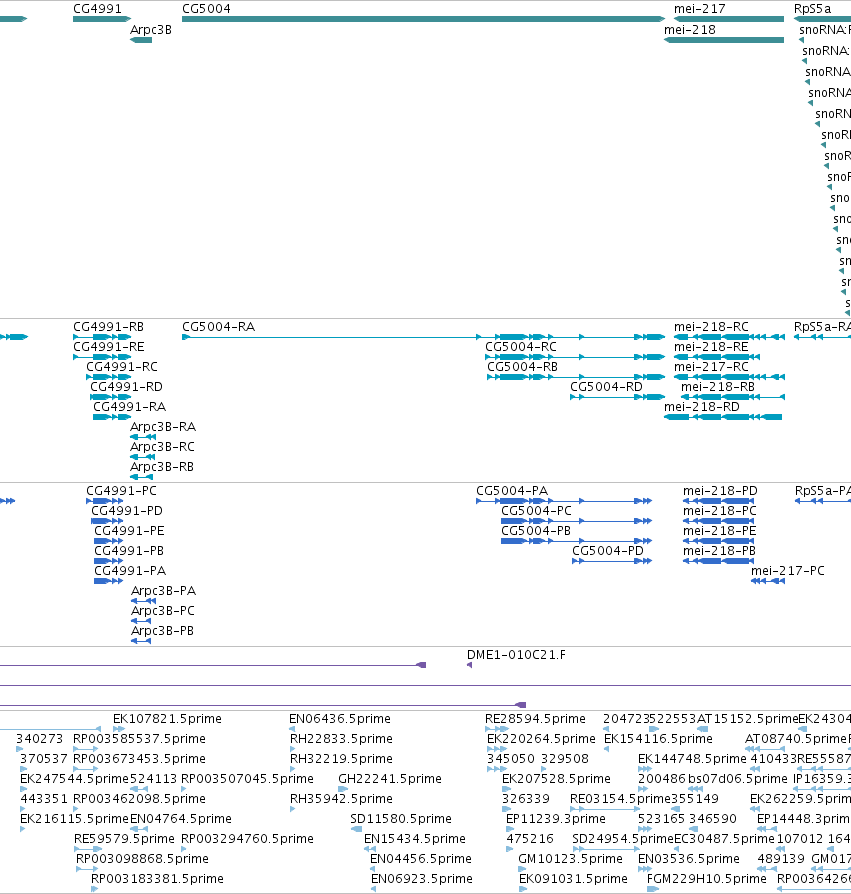The height and width of the screenshot is (894, 851).
Task: Select EST RH22833.5prime
Action: click(341, 738)
